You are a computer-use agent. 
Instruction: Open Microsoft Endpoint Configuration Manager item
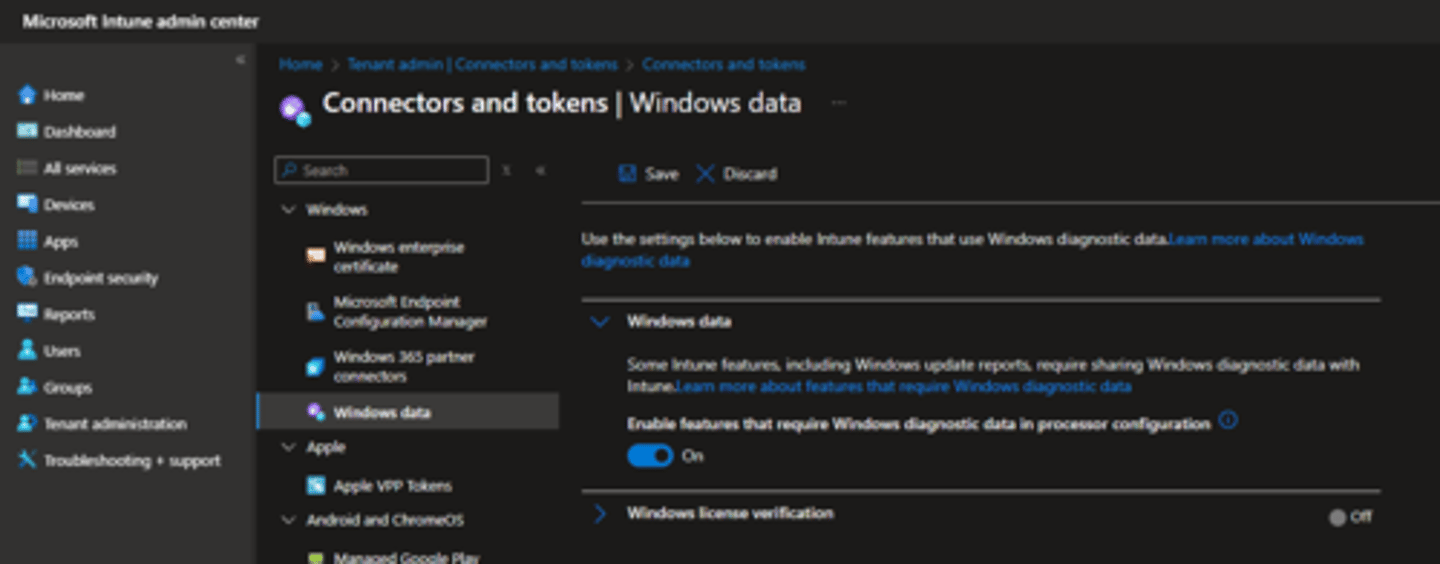(x=408, y=312)
